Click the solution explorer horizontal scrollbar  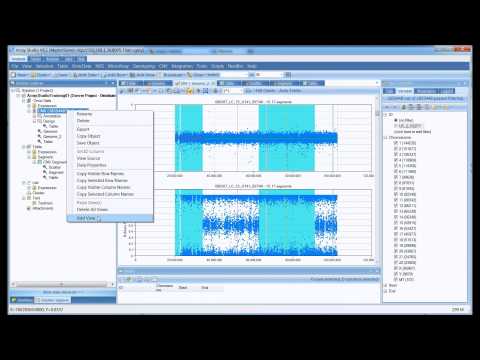pos(62,284)
